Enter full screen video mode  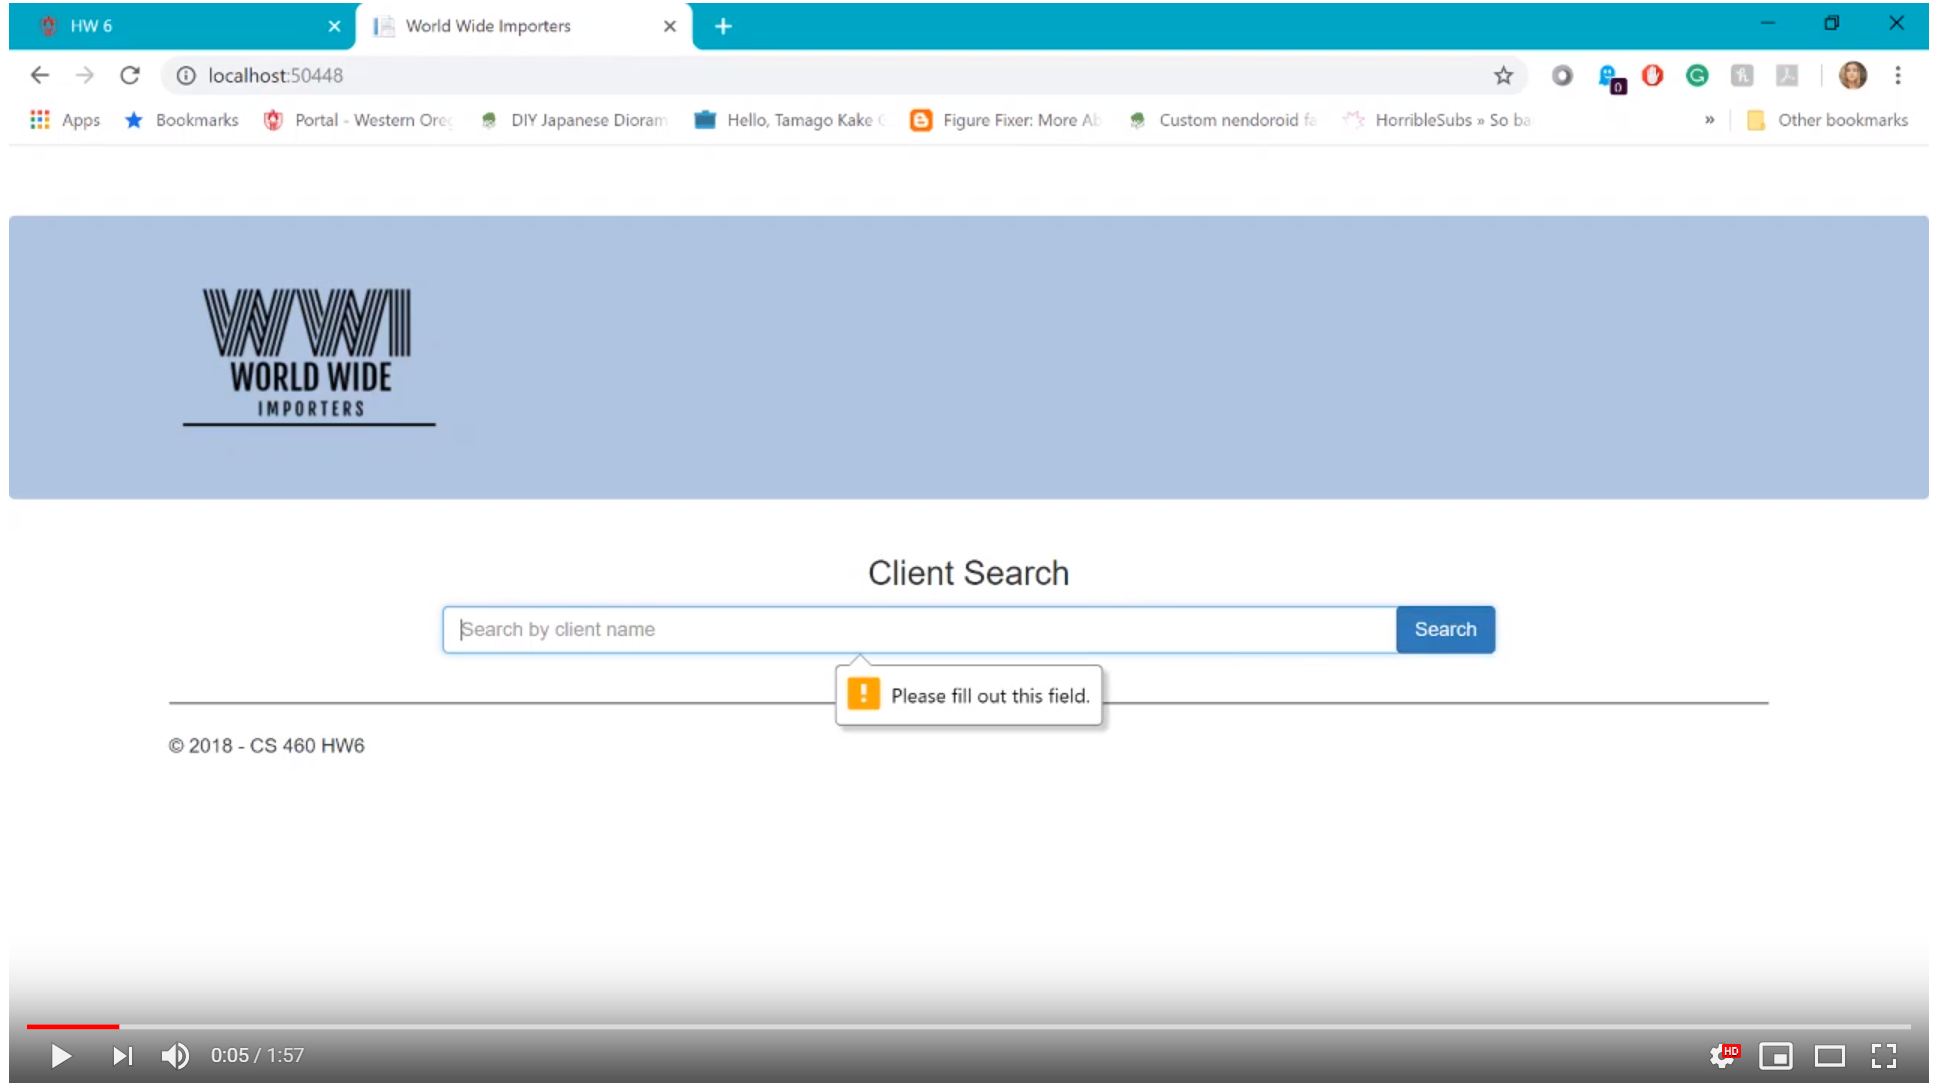[1884, 1055]
